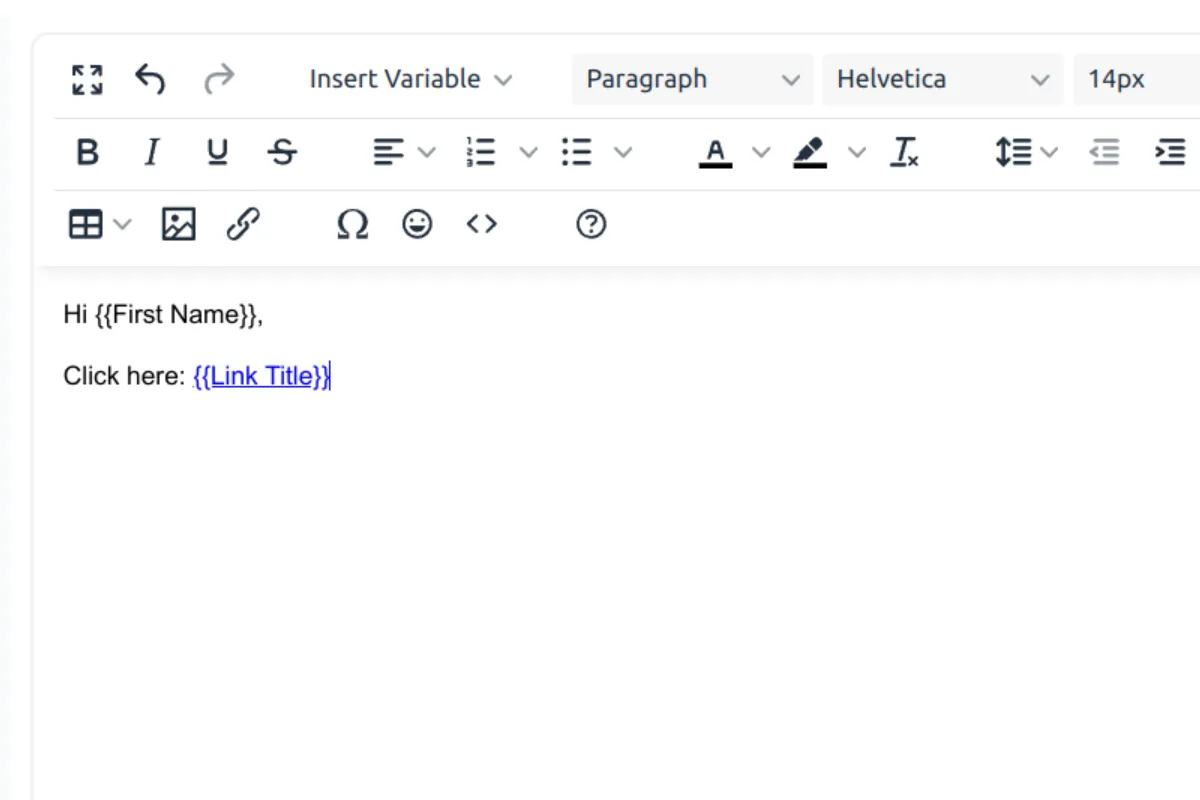This screenshot has height=800, width=1200.
Task: Toggle italic formatting
Action: click(151, 152)
